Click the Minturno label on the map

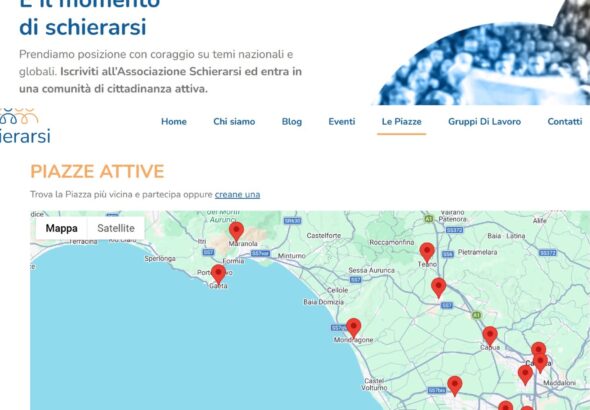pos(292,256)
